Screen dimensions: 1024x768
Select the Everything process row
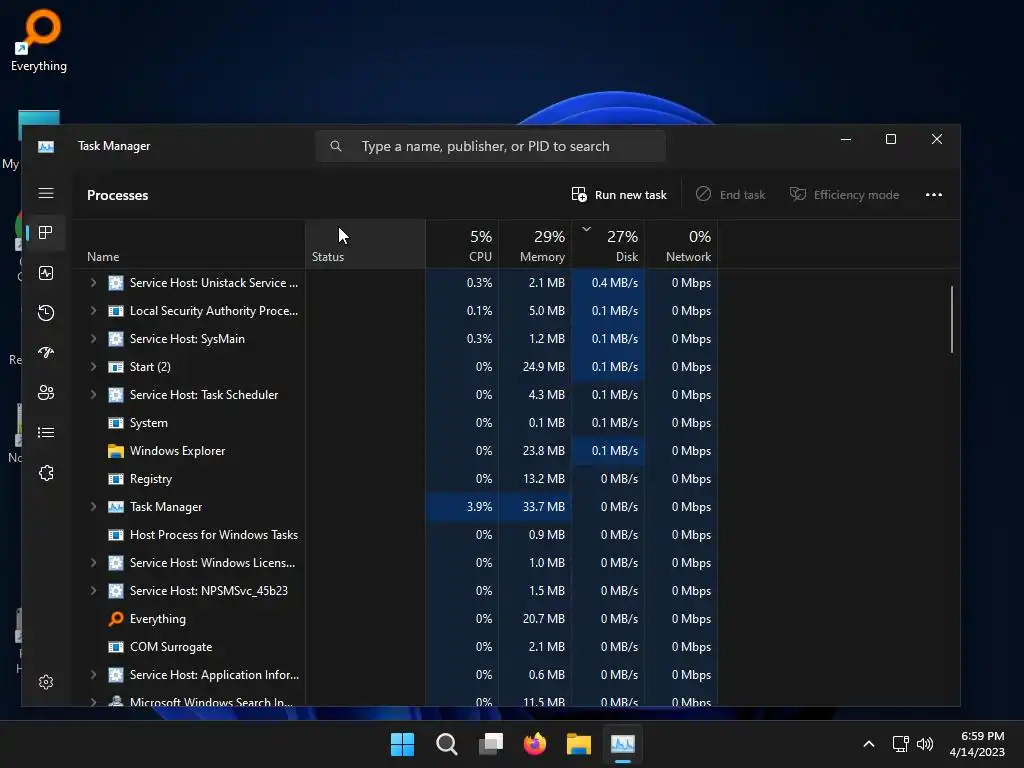pos(394,619)
